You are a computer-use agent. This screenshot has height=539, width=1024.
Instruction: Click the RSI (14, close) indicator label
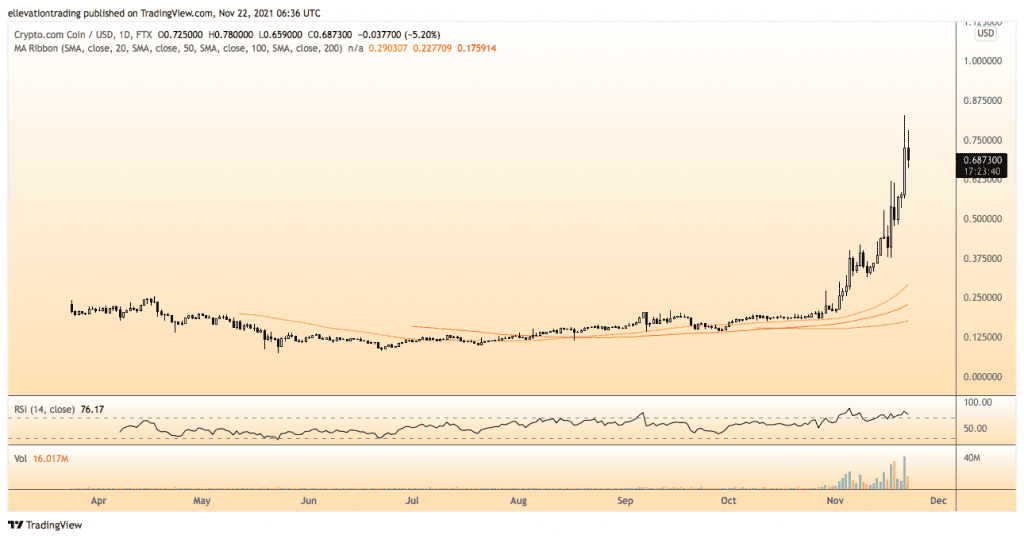44,410
